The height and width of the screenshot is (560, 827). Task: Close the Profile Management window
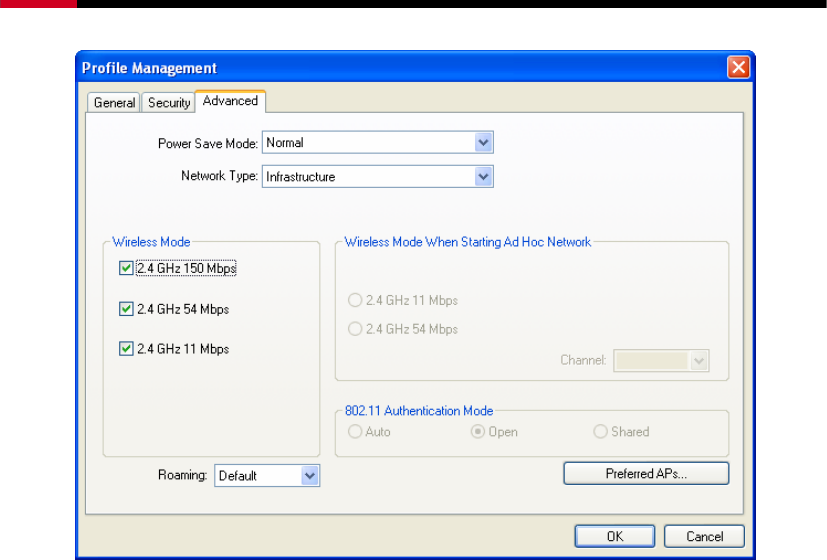[738, 67]
